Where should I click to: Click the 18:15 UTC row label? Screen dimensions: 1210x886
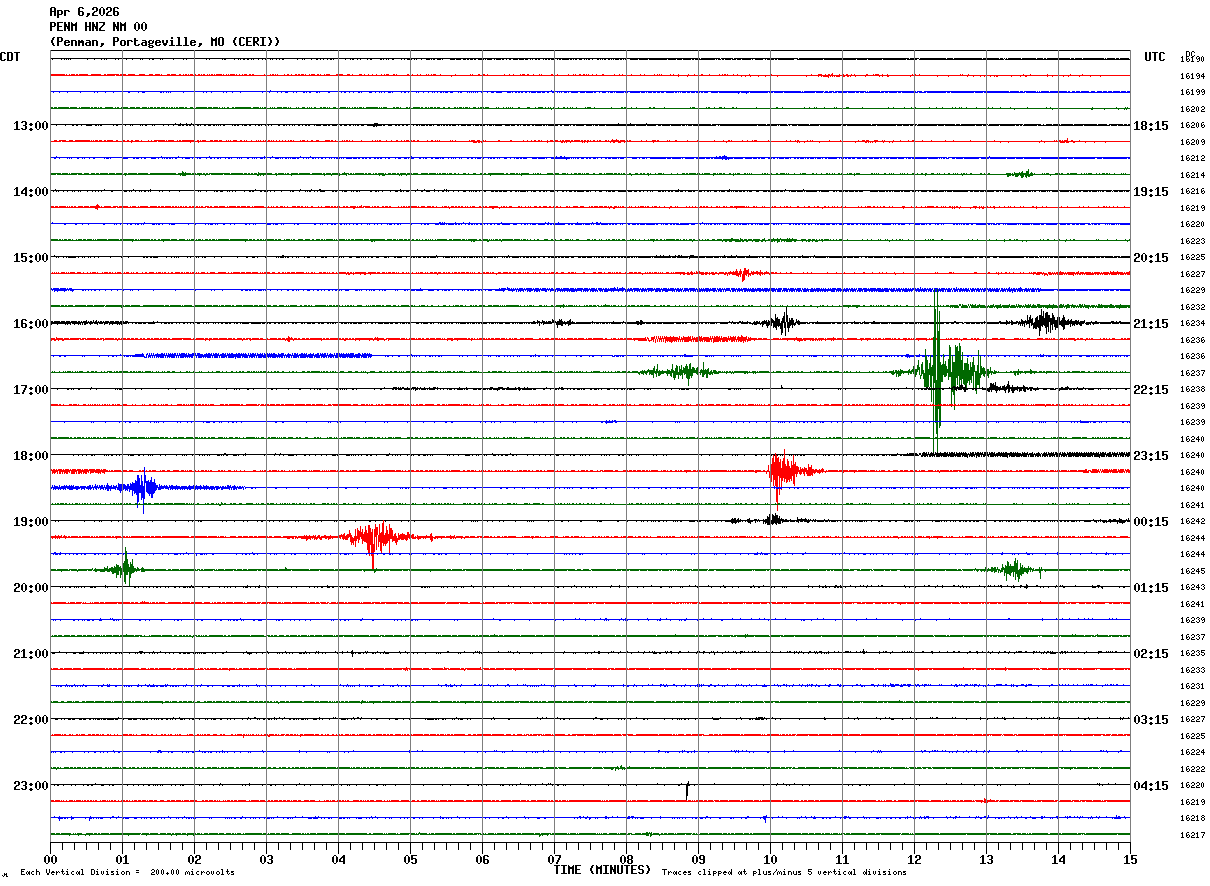[1151, 126]
